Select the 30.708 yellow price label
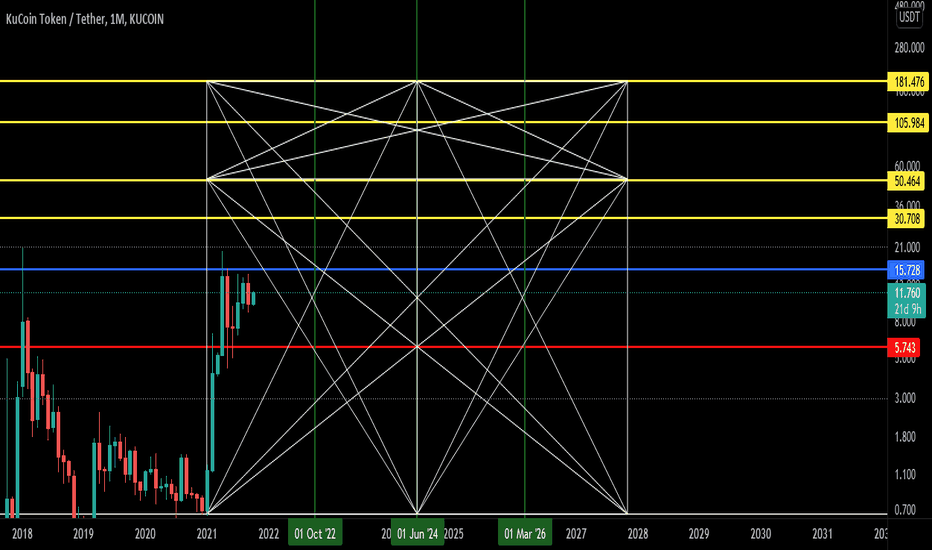Viewport: 932px width, 550px height. click(906, 219)
